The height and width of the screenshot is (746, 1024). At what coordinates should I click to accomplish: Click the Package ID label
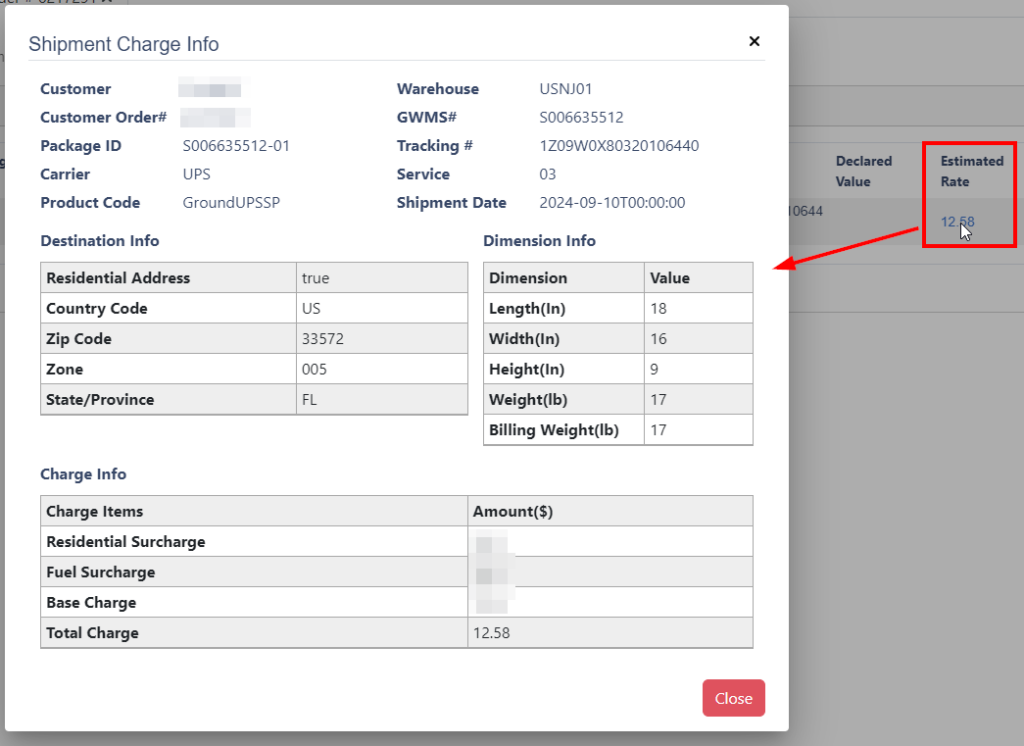point(81,146)
